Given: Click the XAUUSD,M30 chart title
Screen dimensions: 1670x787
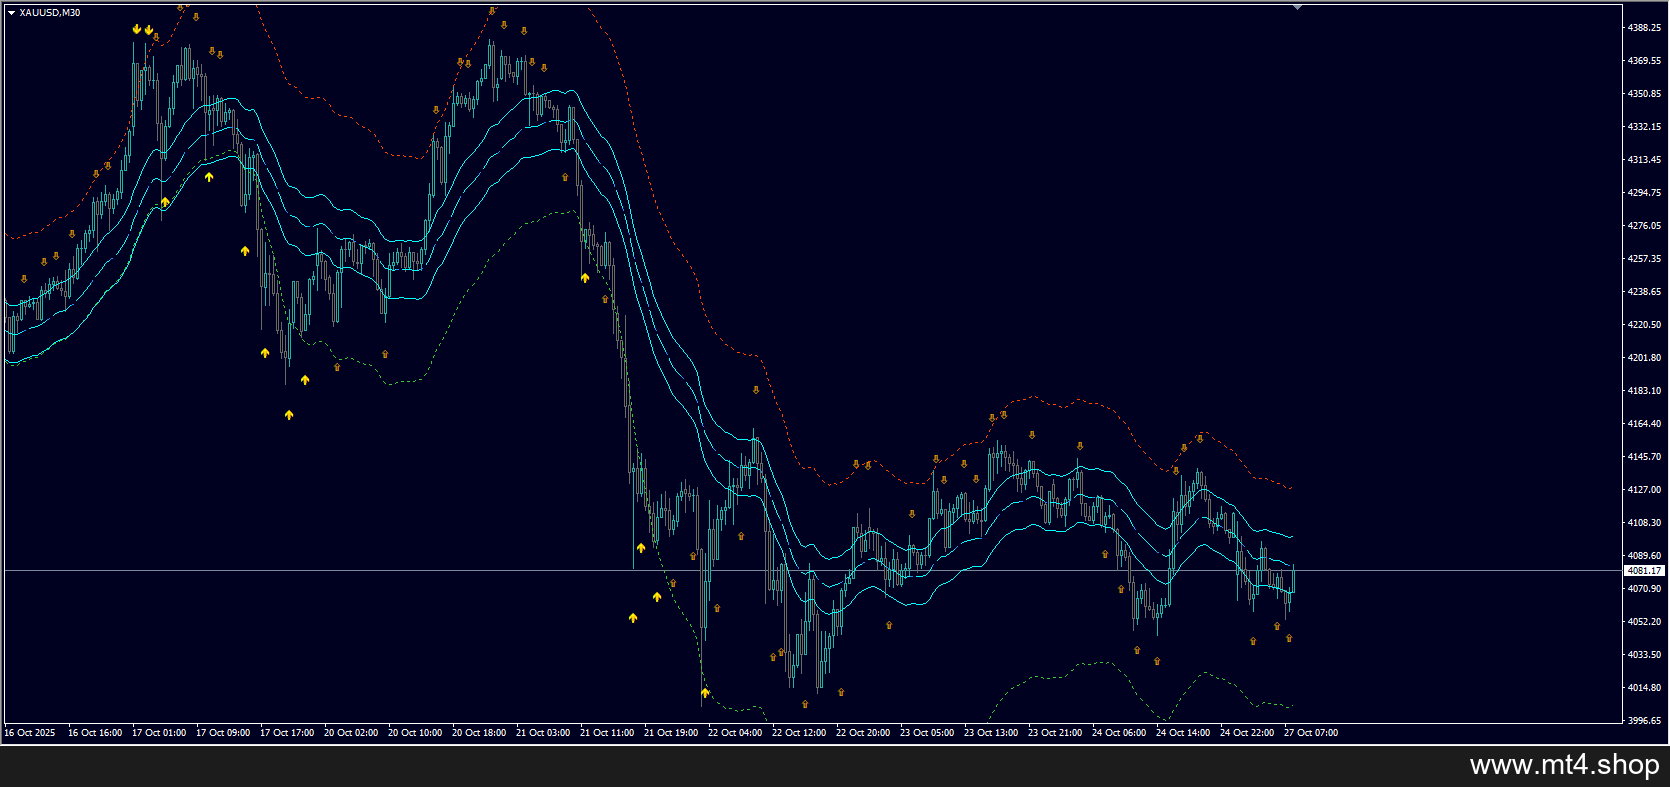Looking at the screenshot, I should (50, 13).
